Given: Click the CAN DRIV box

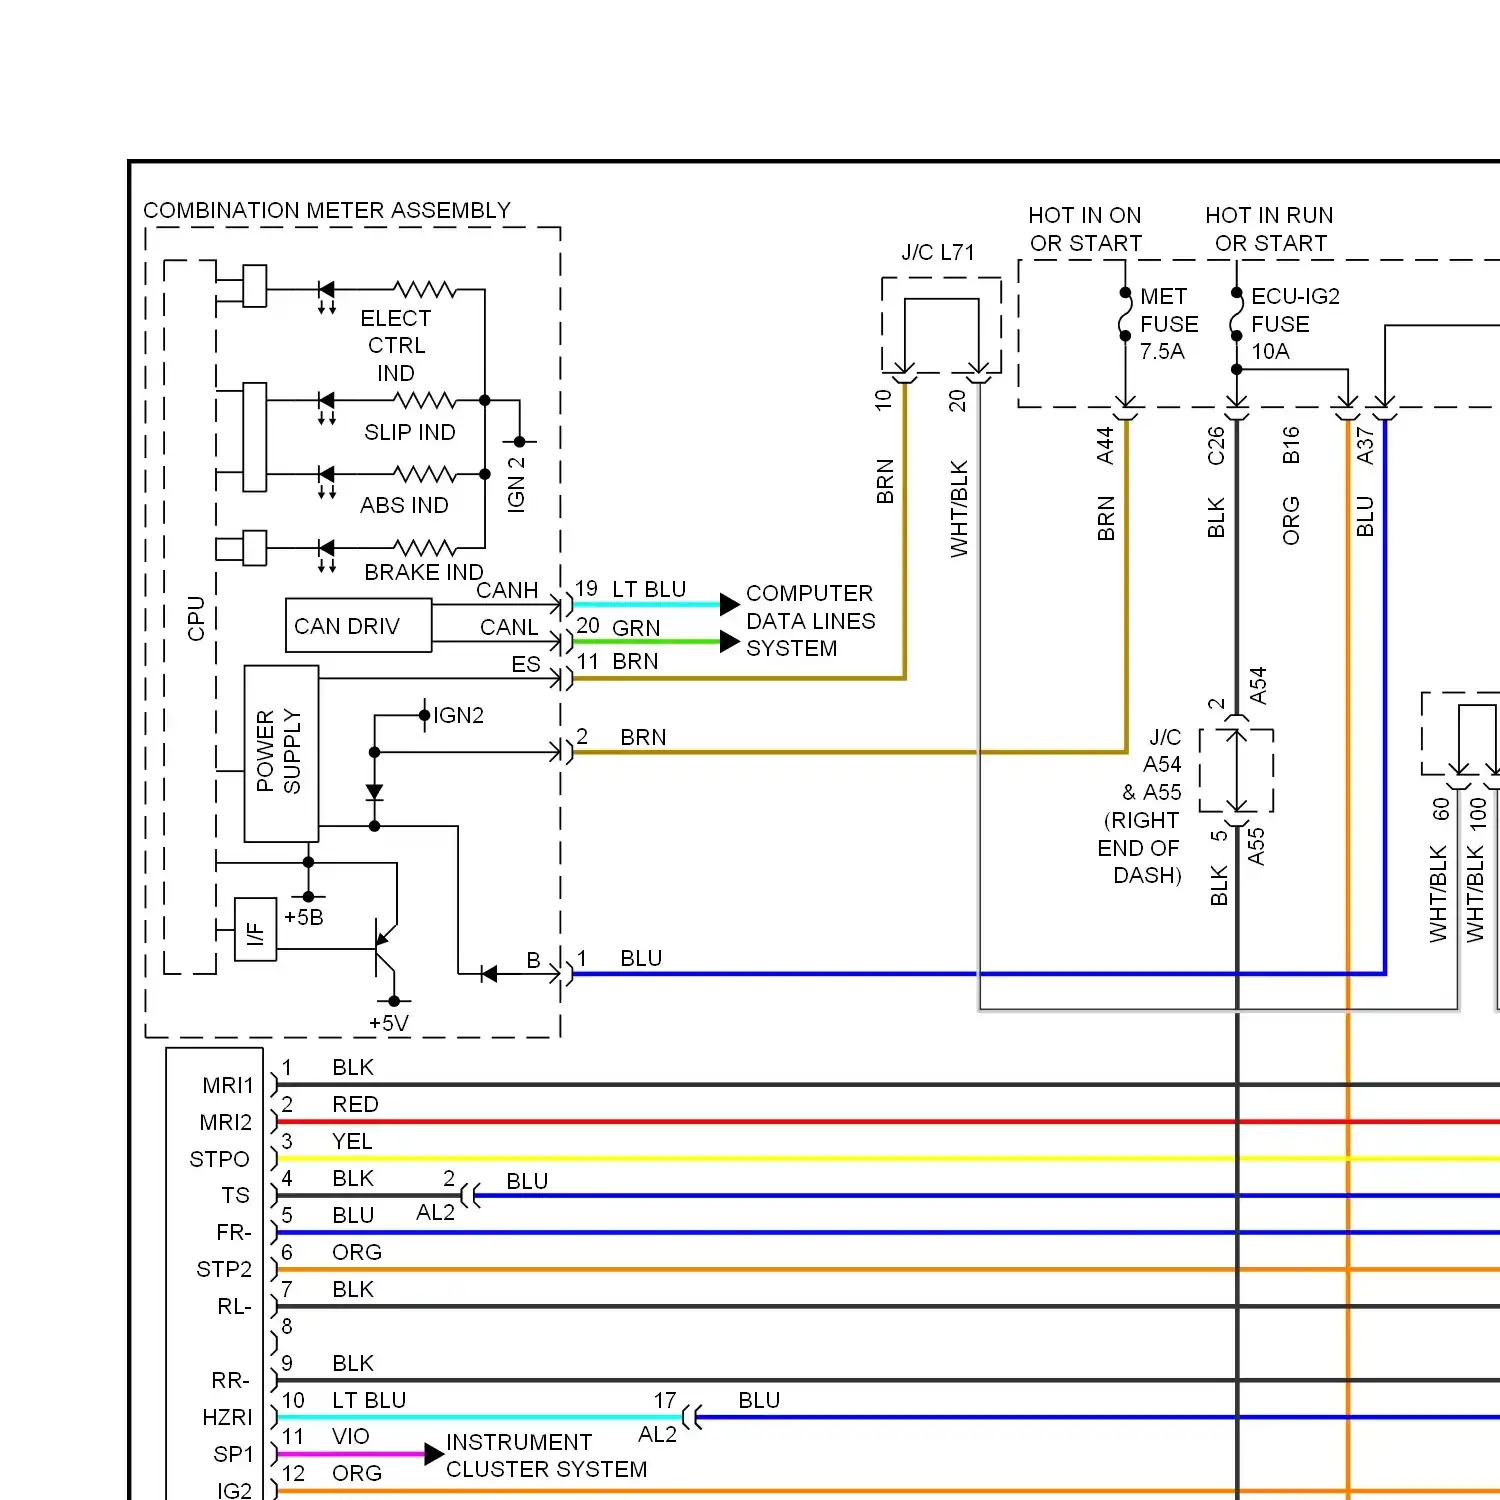Looking at the screenshot, I should tap(358, 626).
